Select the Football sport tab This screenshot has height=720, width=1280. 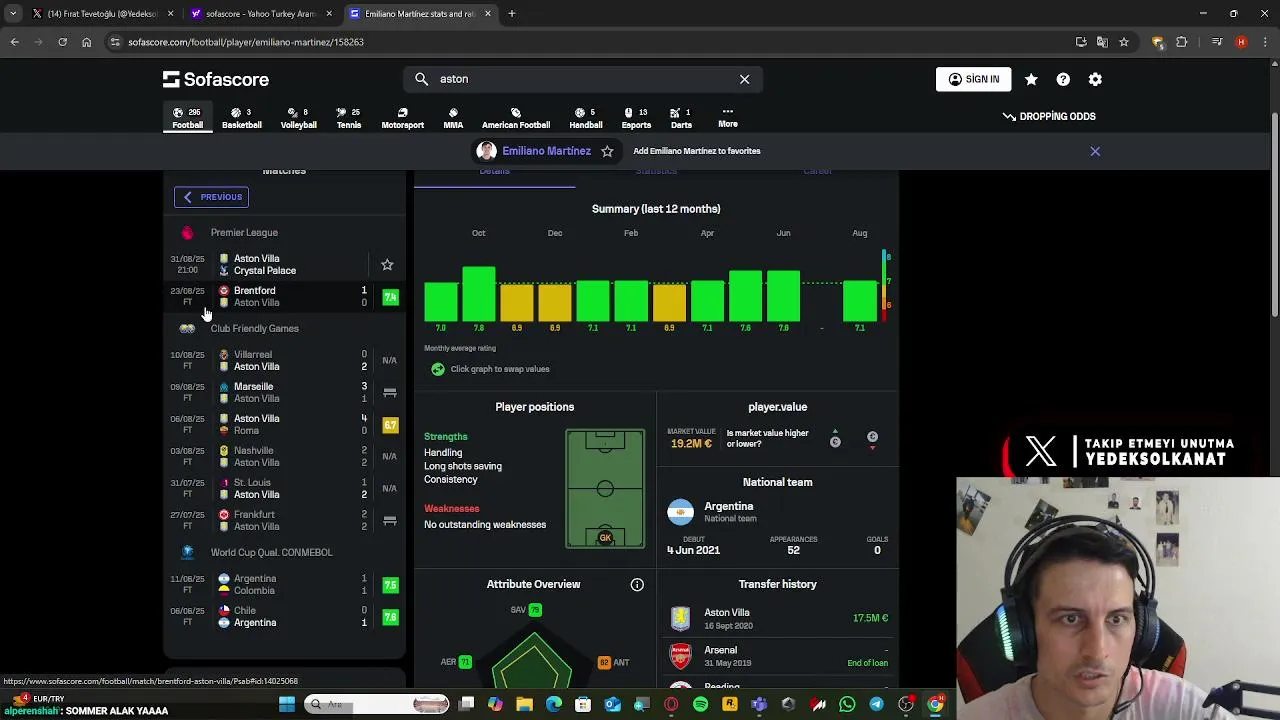click(187, 118)
